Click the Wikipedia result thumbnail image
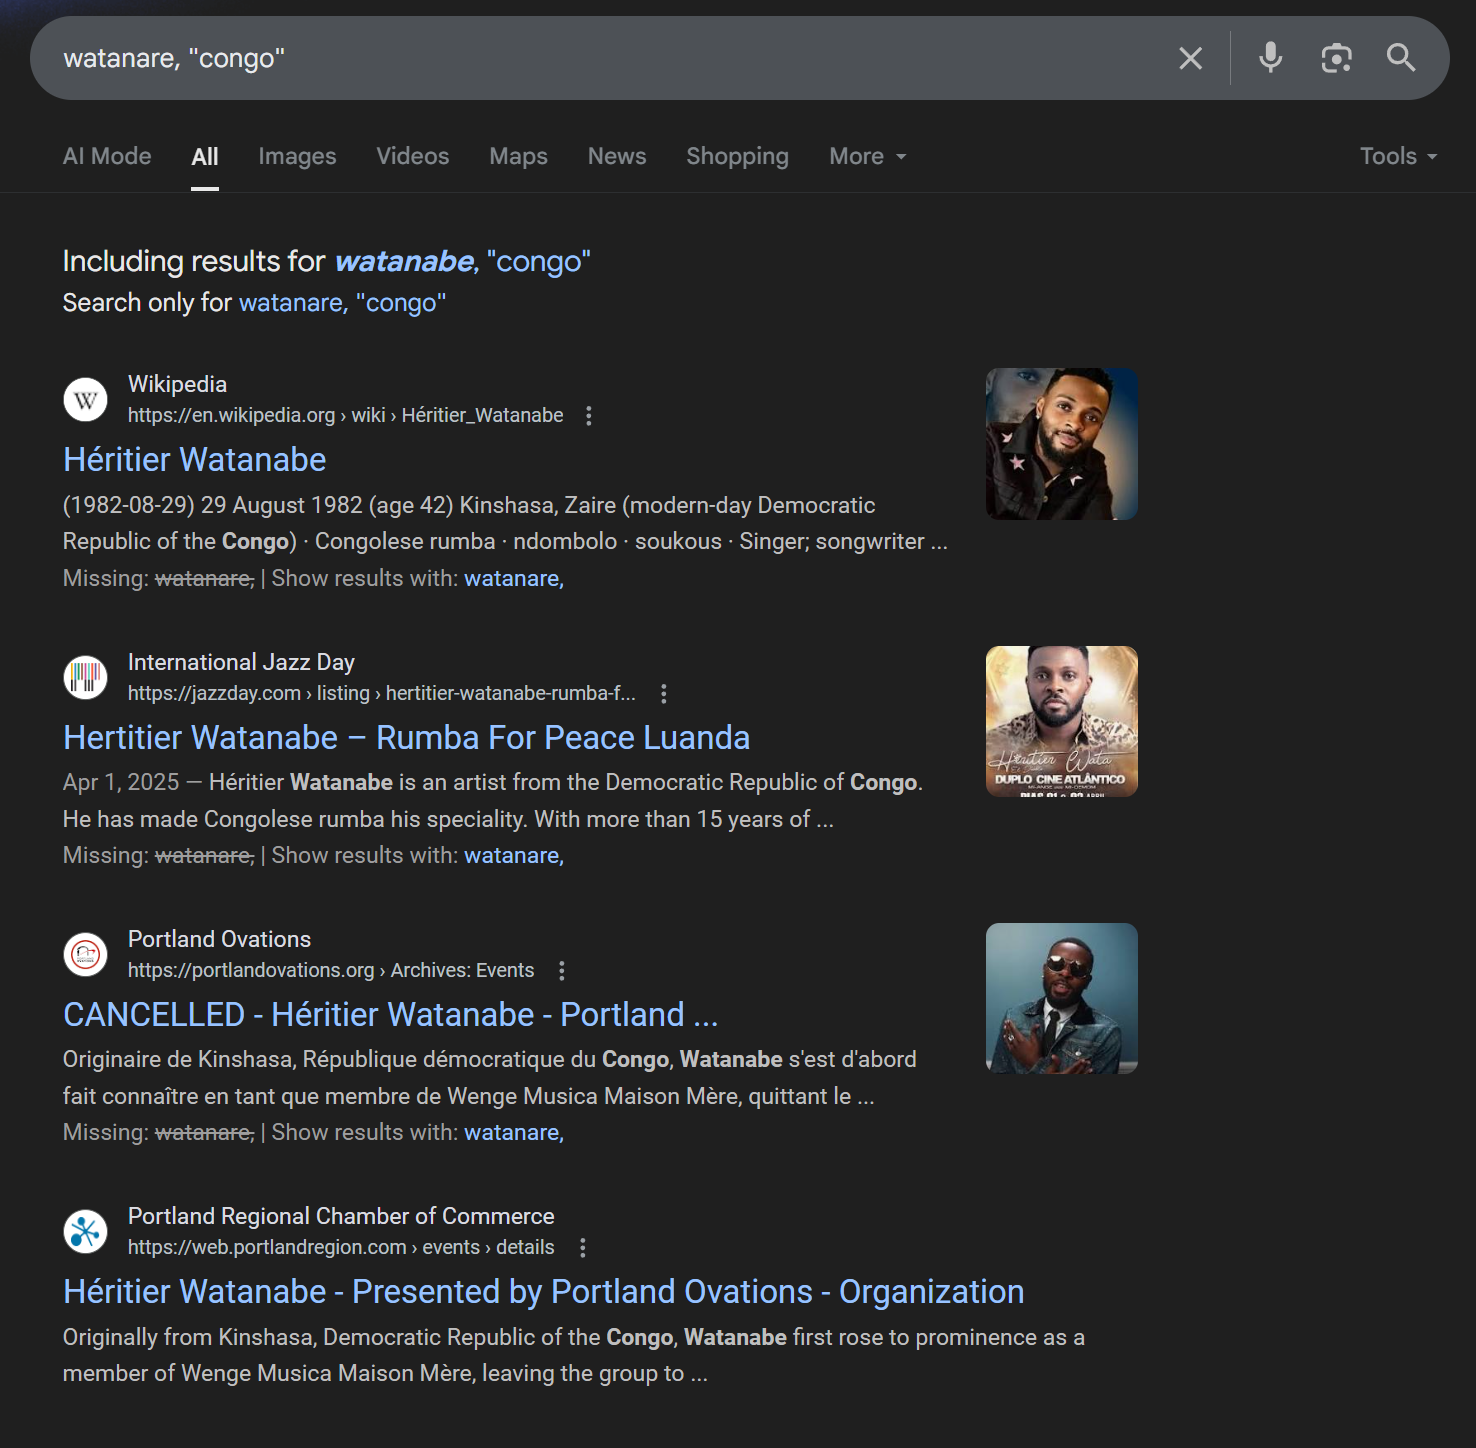This screenshot has height=1448, width=1476. pos(1062,444)
